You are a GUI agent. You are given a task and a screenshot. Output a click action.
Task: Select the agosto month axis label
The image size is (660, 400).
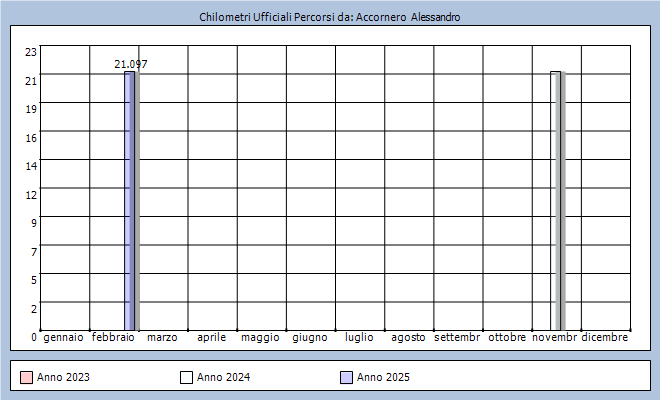point(408,338)
